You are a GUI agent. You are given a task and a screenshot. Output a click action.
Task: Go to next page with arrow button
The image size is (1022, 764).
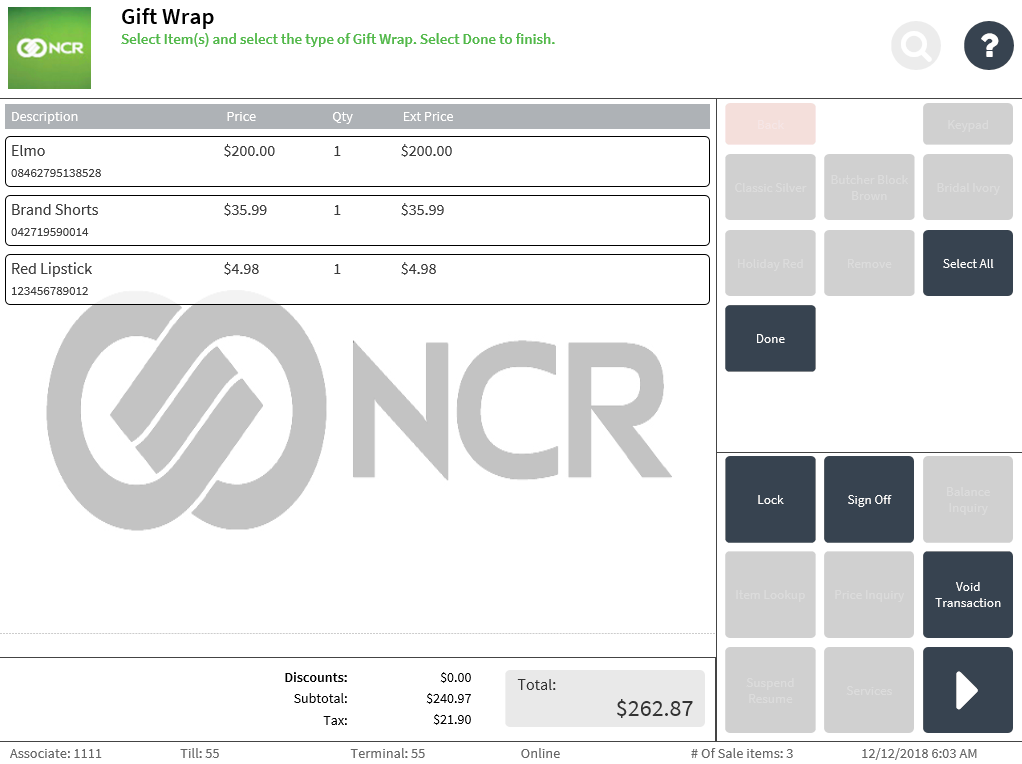(967, 690)
